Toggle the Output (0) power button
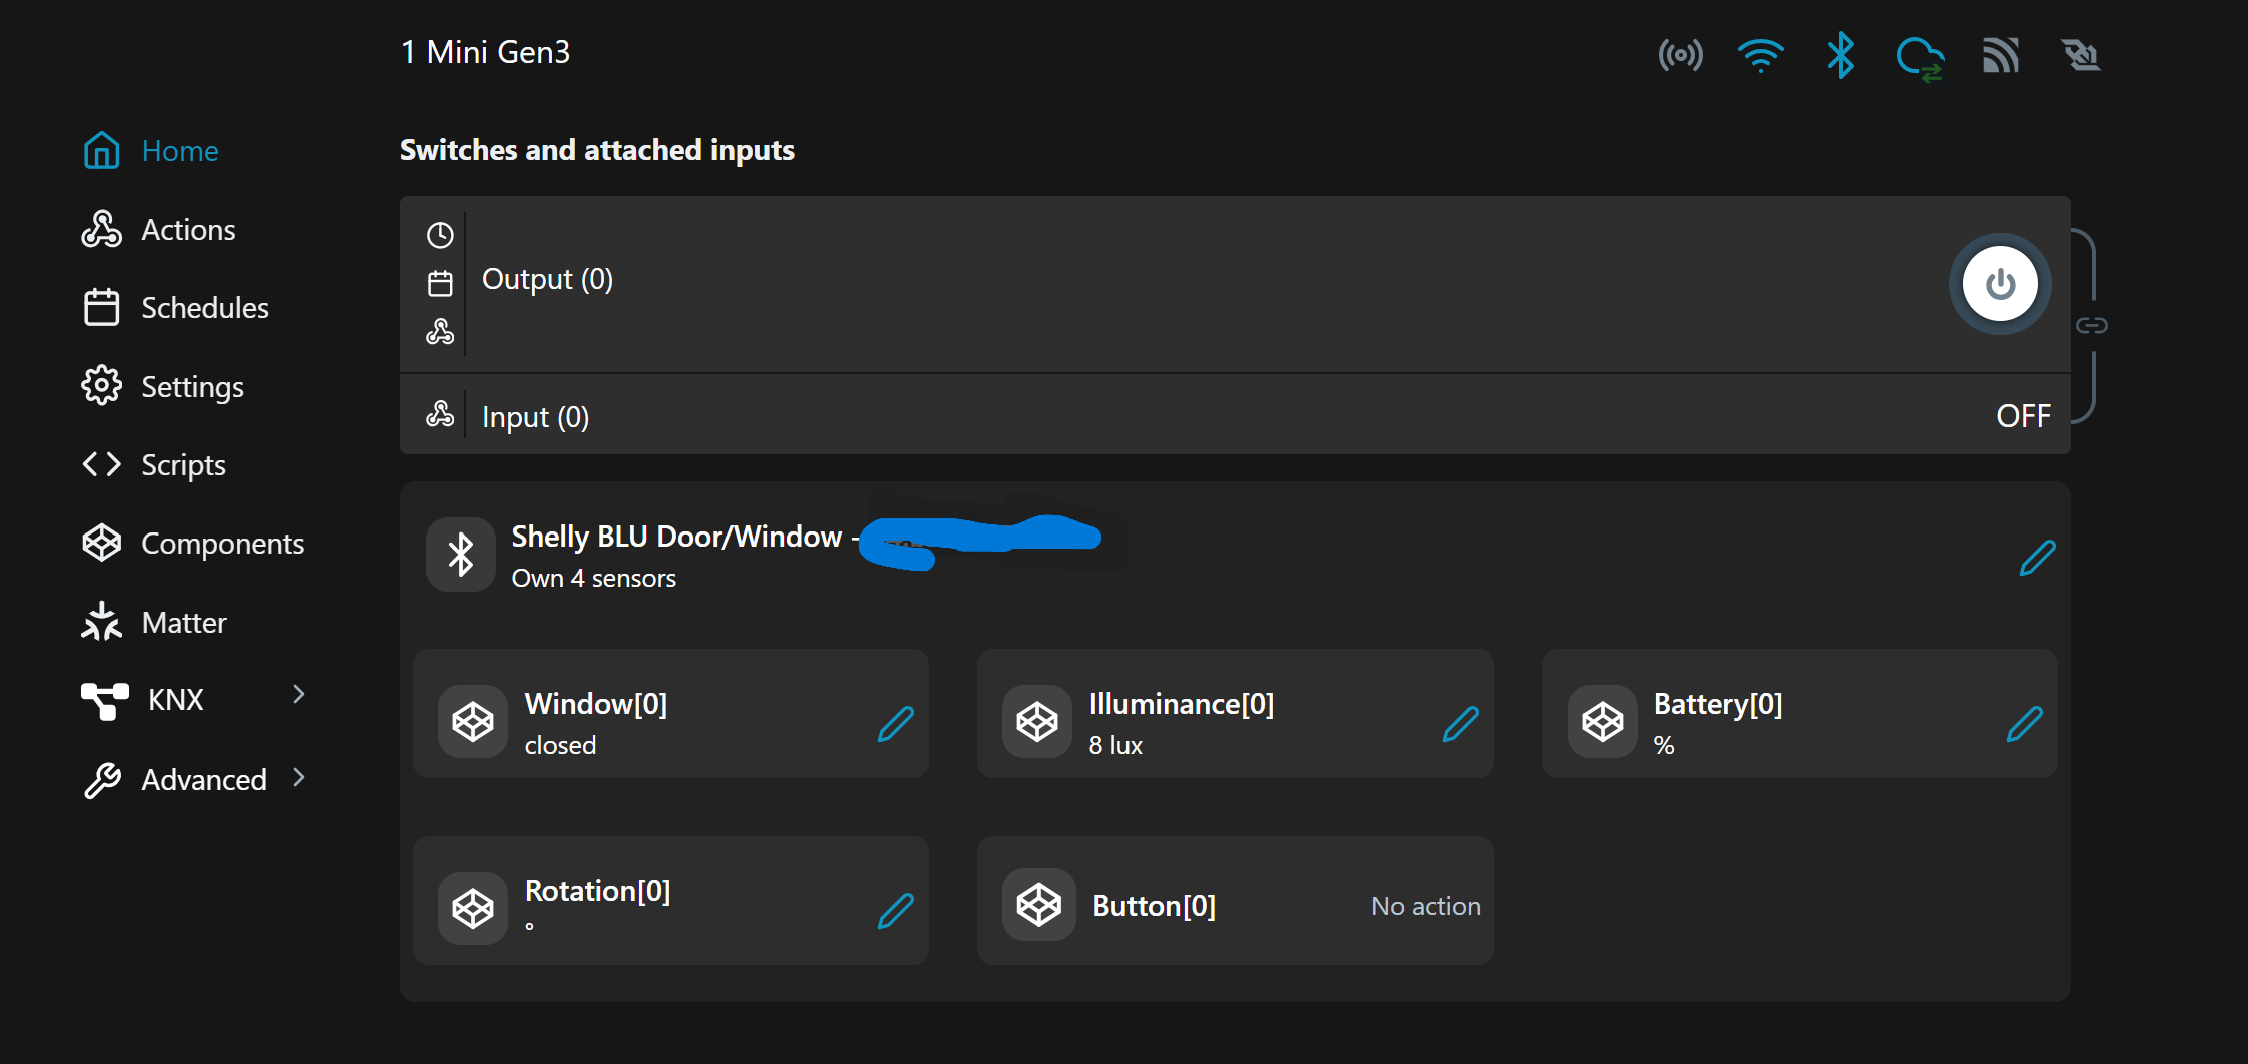This screenshot has width=2248, height=1064. (2000, 284)
